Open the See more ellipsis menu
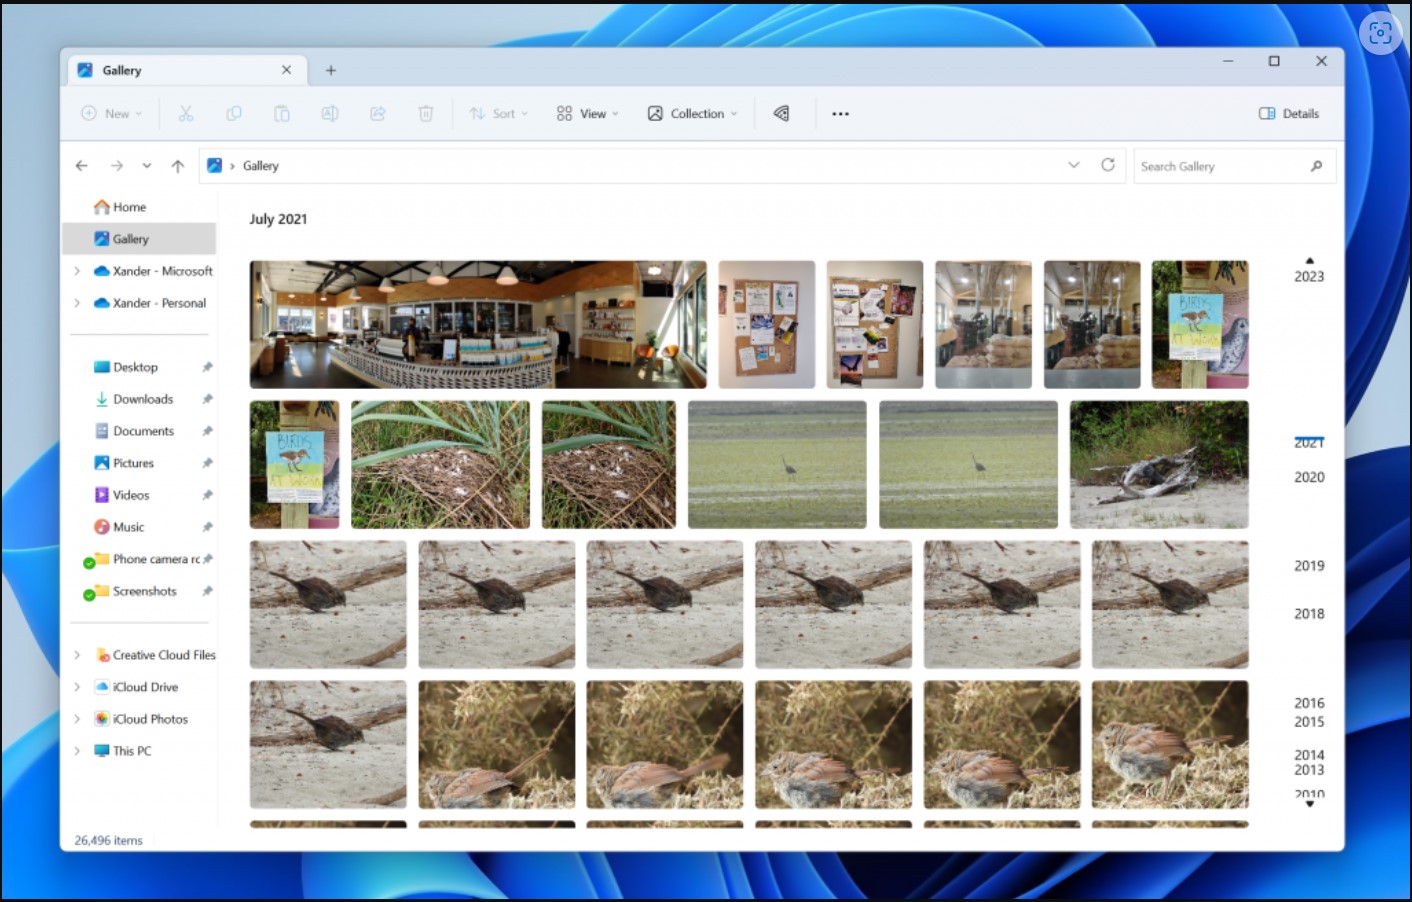This screenshot has width=1412, height=902. 841,114
